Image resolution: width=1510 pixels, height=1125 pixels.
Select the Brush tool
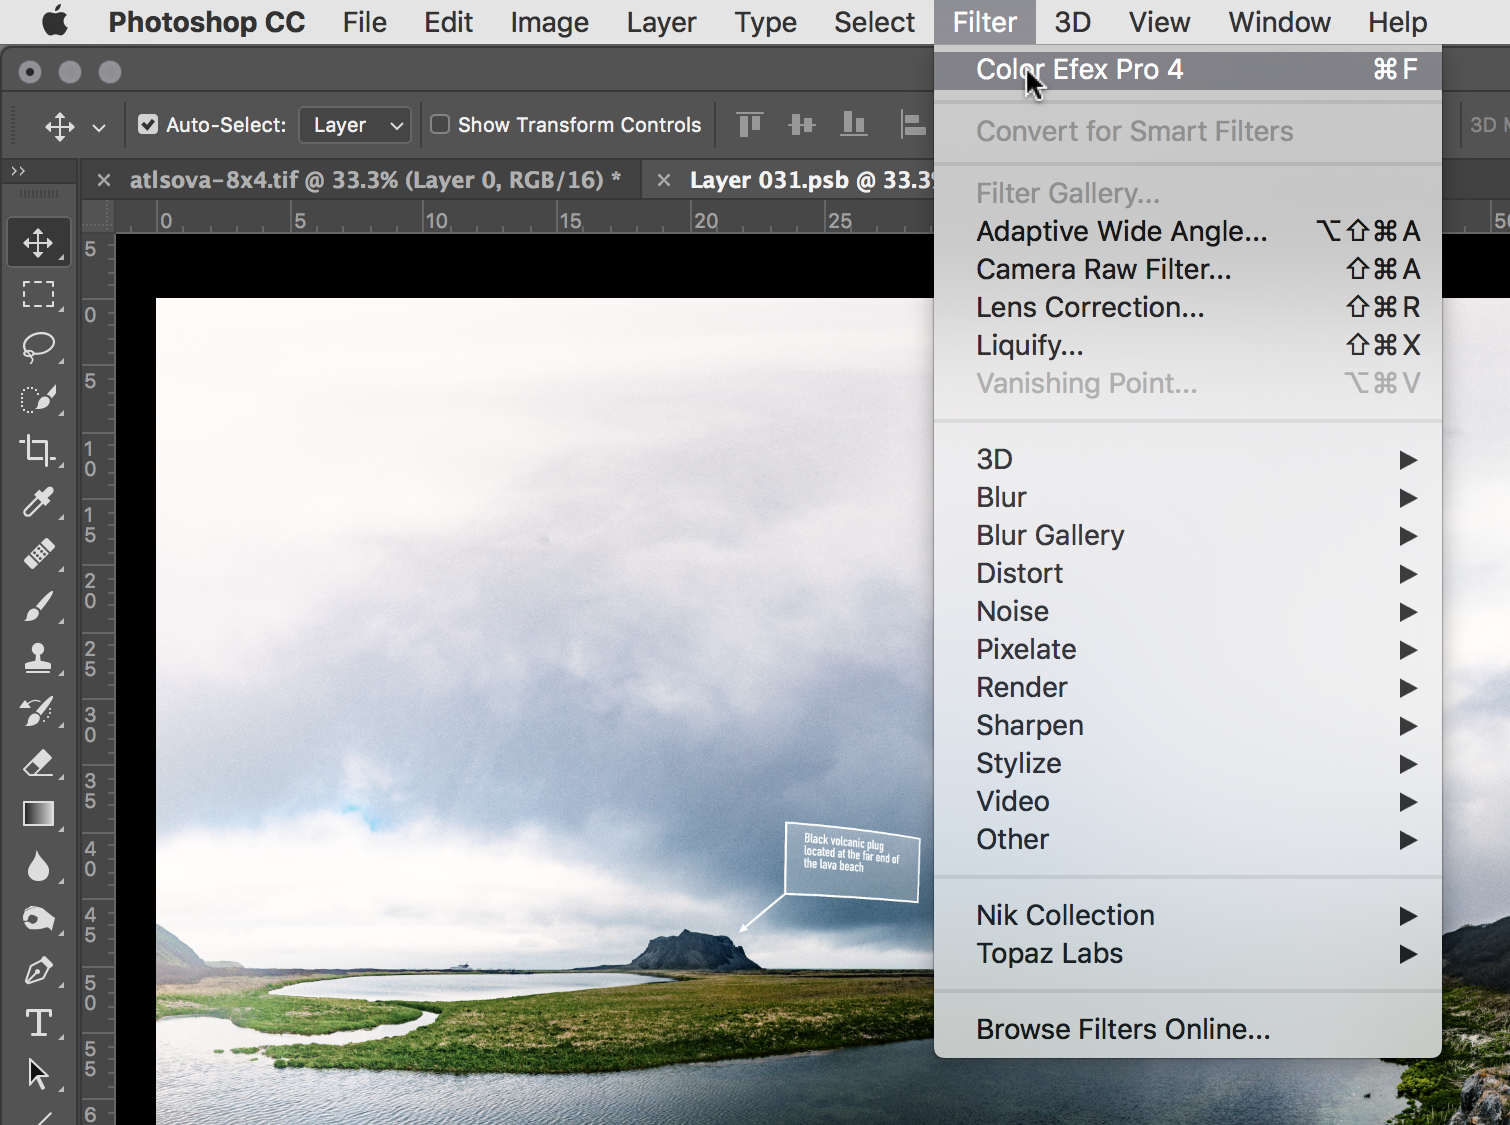pyautogui.click(x=38, y=606)
